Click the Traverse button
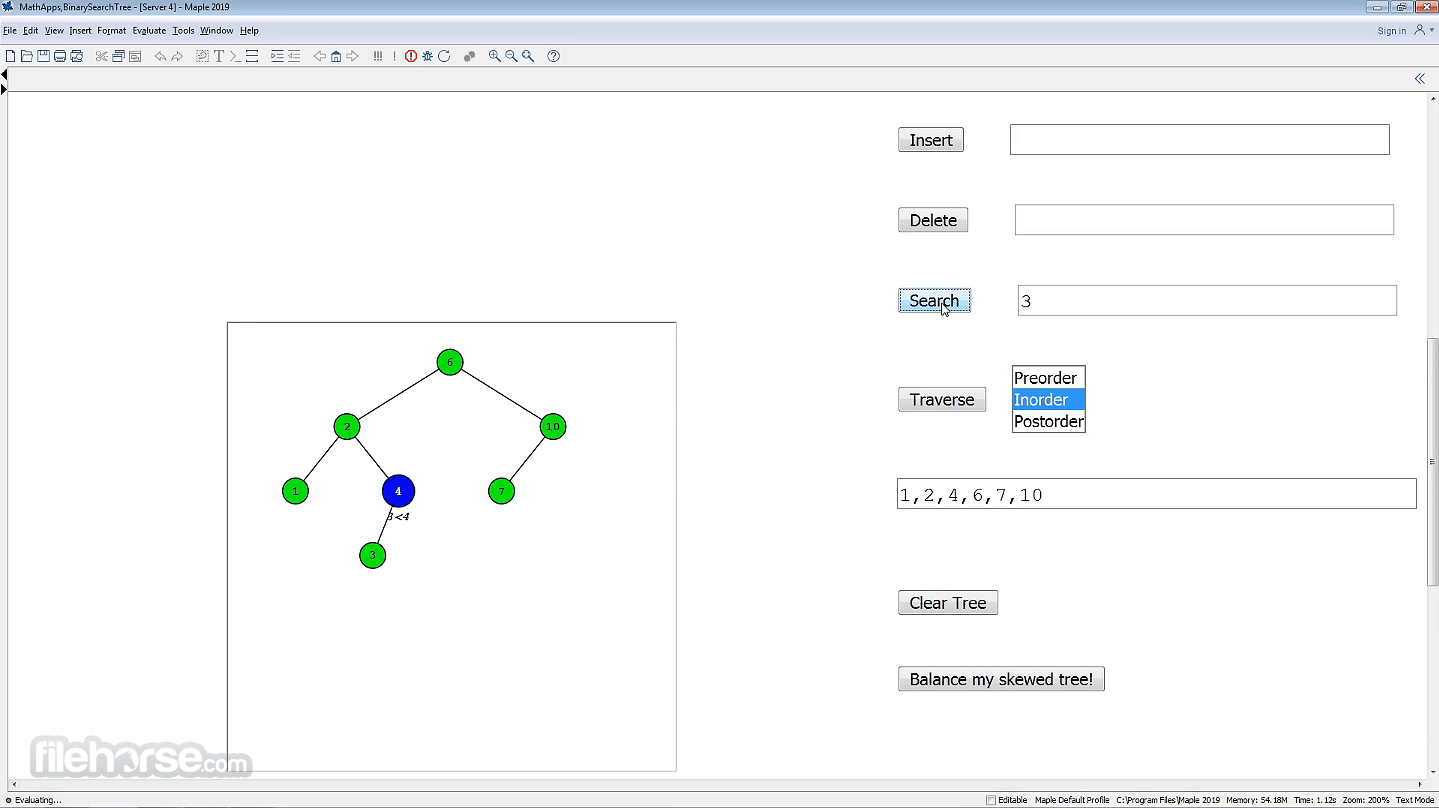This screenshot has width=1439, height=808. pyautogui.click(x=942, y=400)
